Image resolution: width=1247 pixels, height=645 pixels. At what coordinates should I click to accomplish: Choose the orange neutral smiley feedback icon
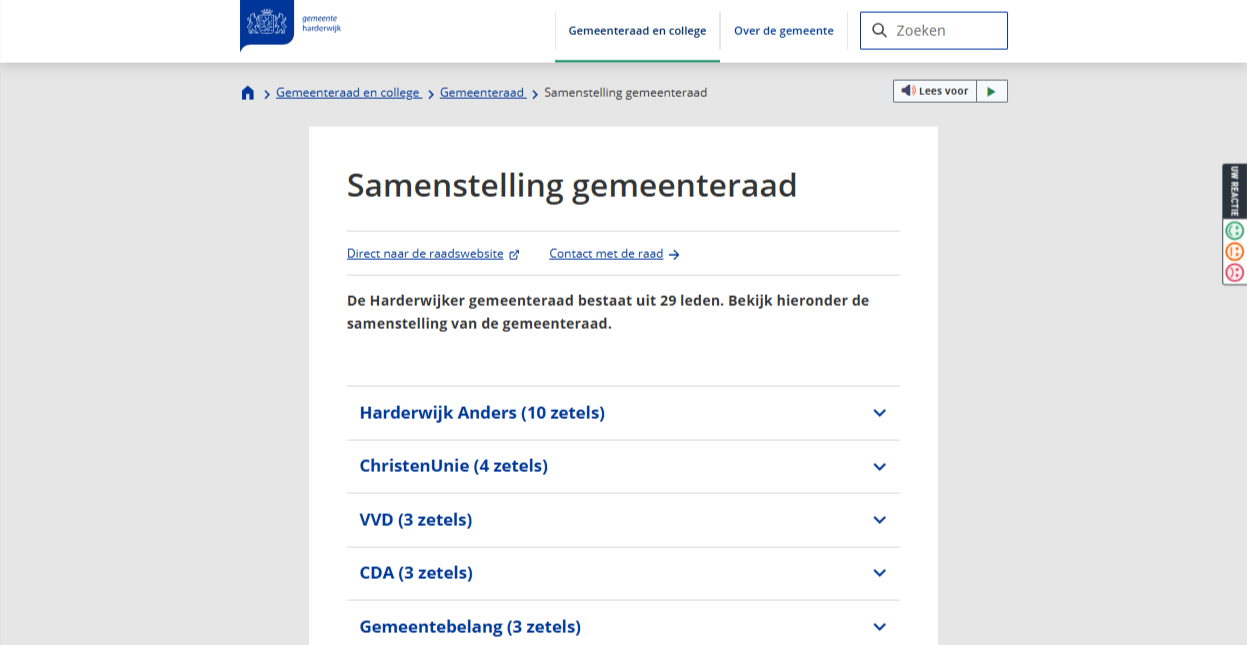[x=1235, y=251]
